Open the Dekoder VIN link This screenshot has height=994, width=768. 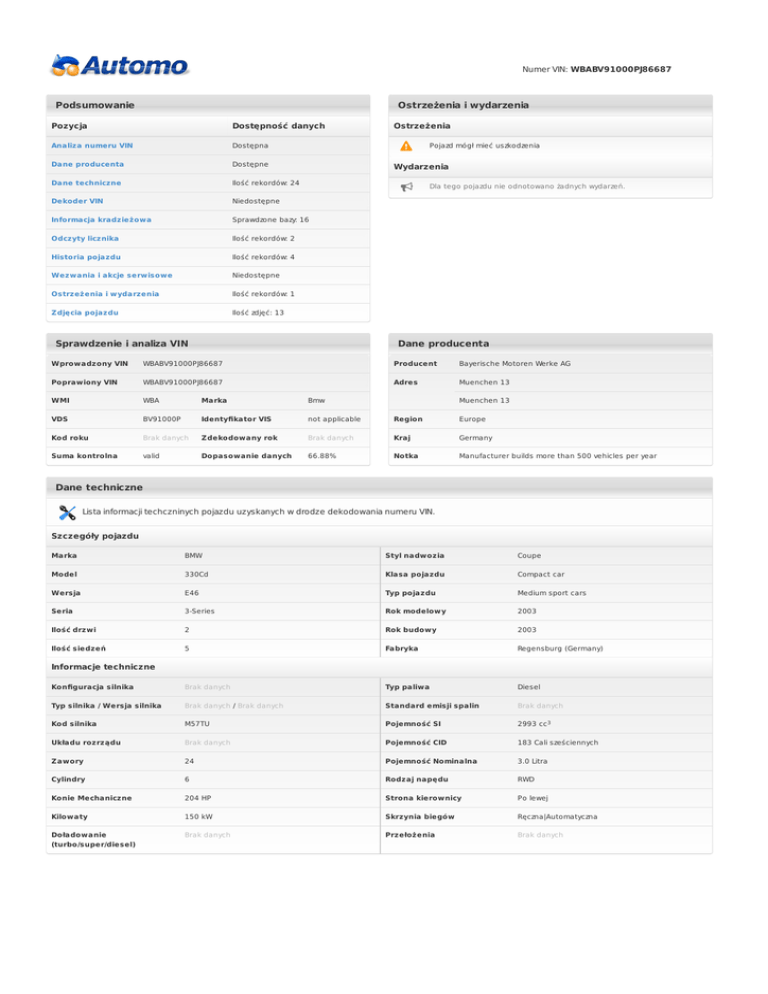click(x=77, y=201)
